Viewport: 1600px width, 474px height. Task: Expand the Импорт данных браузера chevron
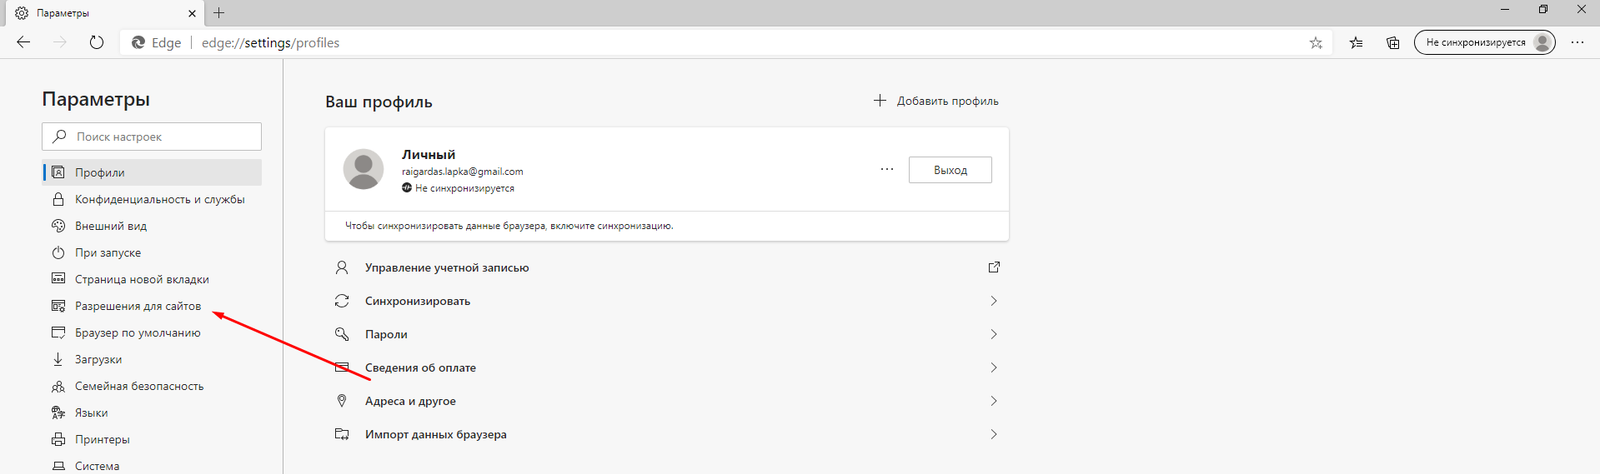click(x=993, y=434)
